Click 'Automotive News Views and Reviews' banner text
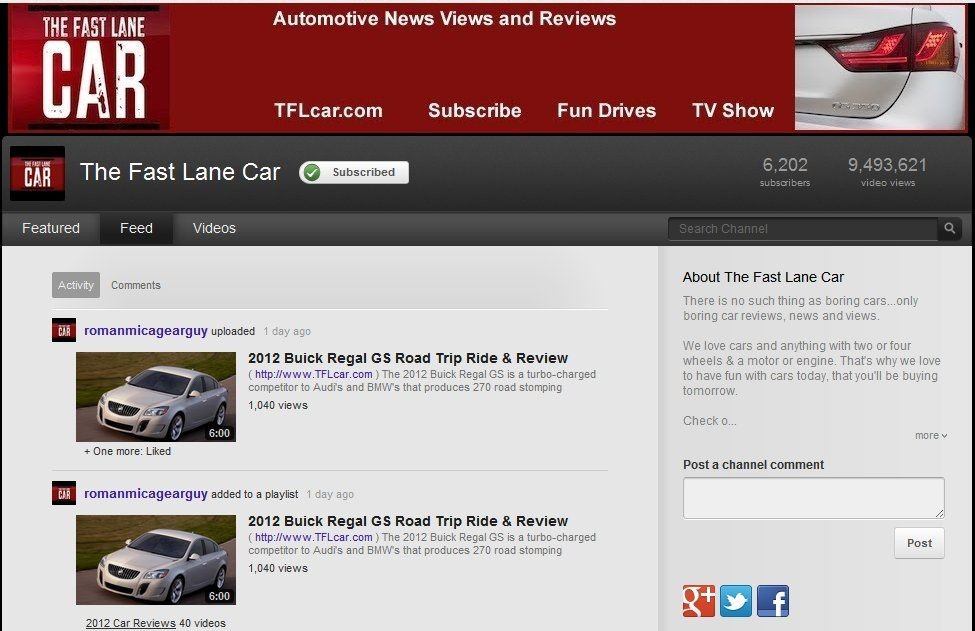 [444, 19]
